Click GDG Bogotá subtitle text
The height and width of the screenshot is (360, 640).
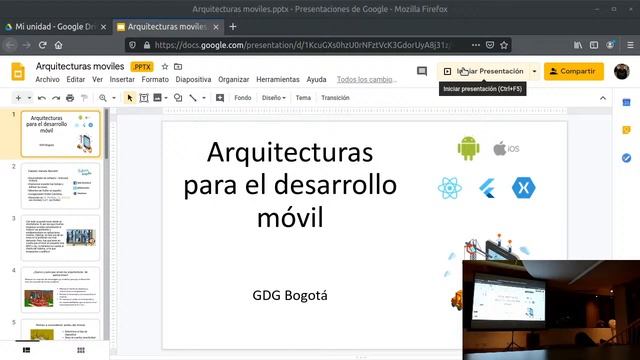[x=290, y=295]
